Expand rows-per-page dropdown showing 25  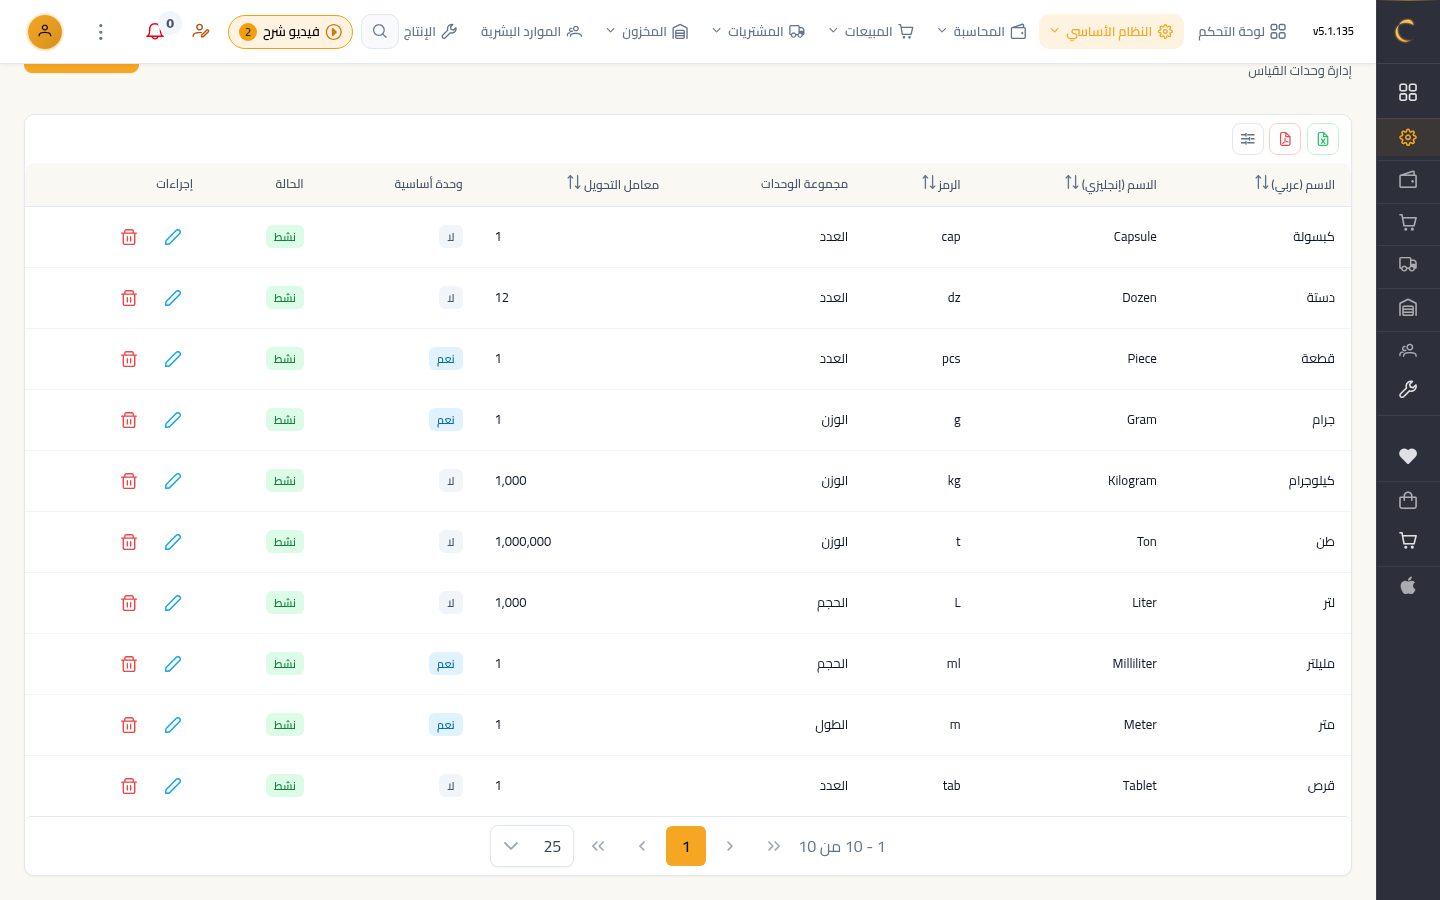coord(532,846)
